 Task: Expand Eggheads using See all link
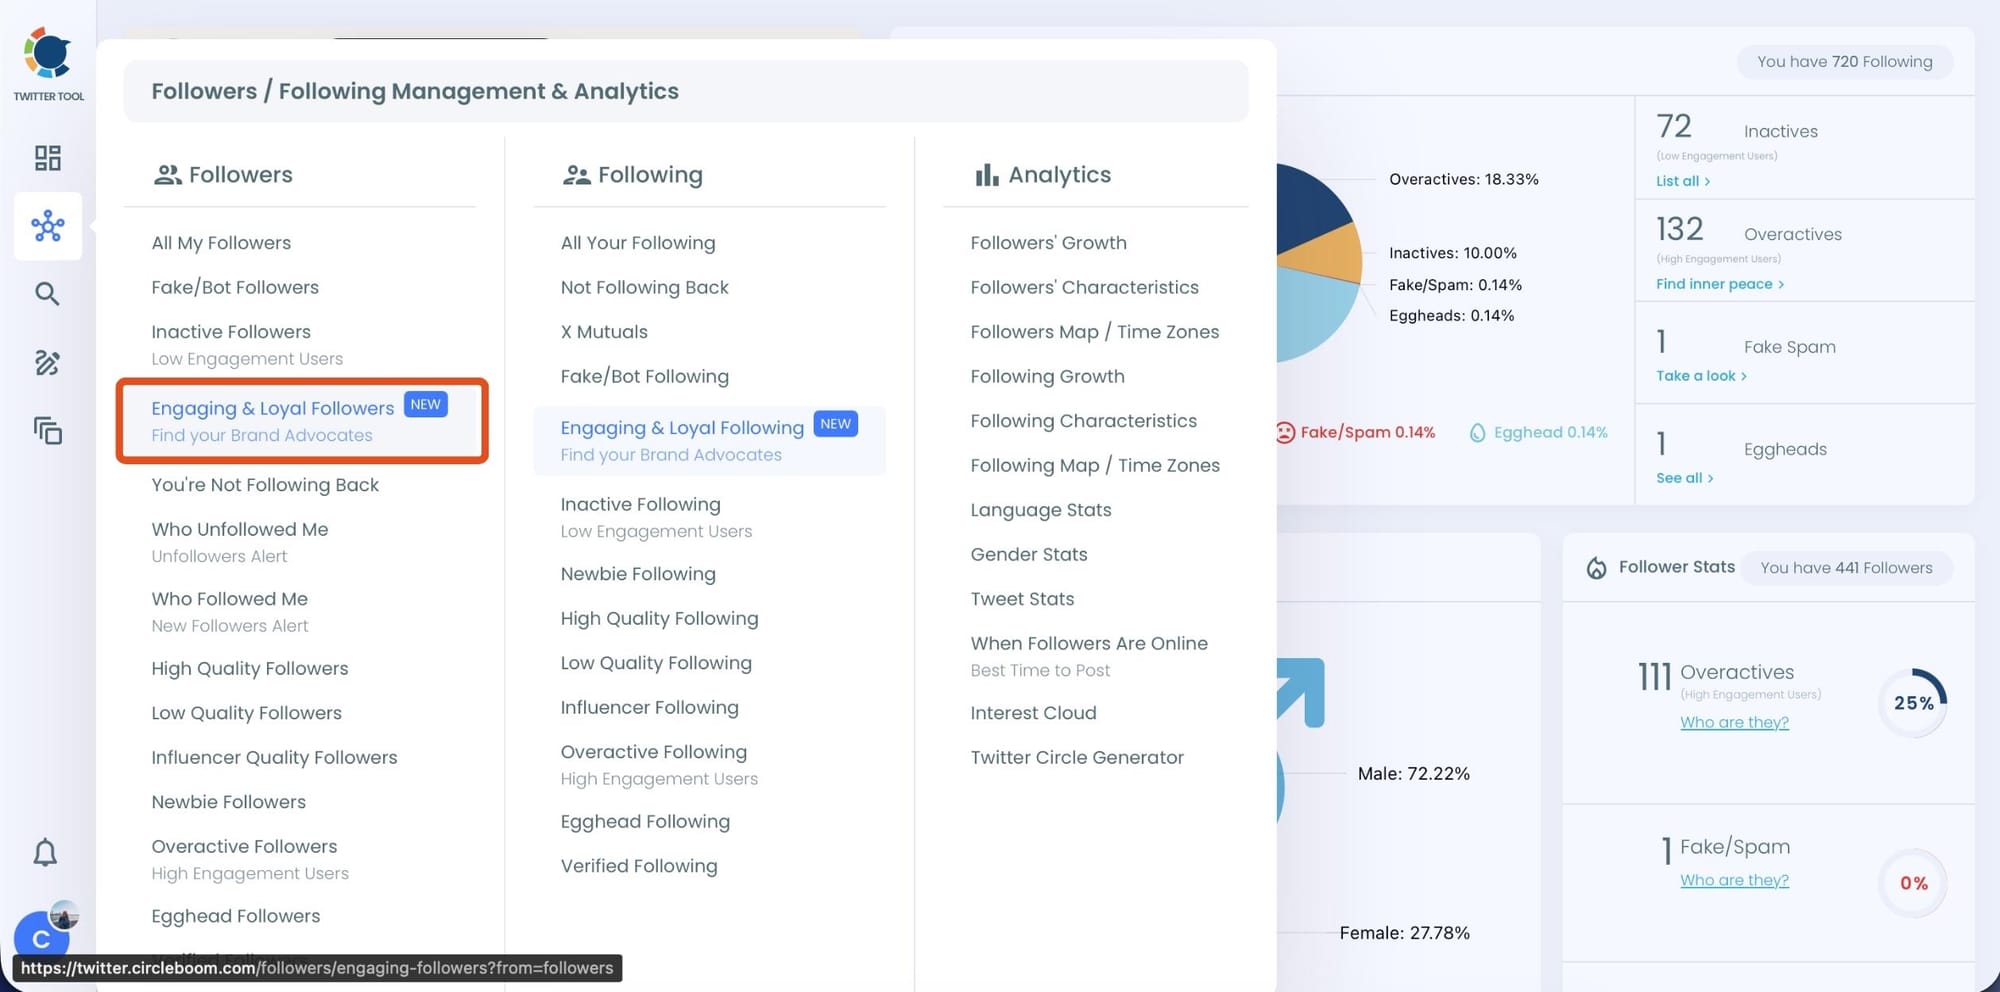tap(1681, 477)
